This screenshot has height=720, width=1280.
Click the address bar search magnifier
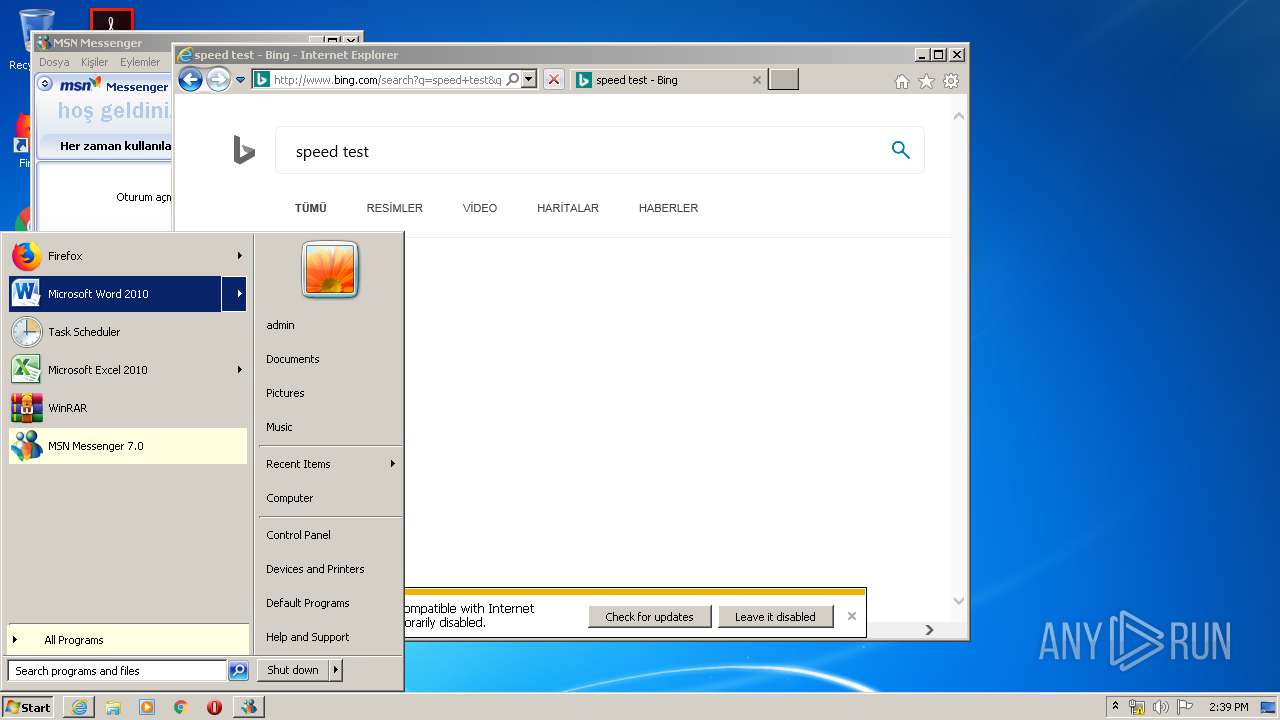pos(513,80)
